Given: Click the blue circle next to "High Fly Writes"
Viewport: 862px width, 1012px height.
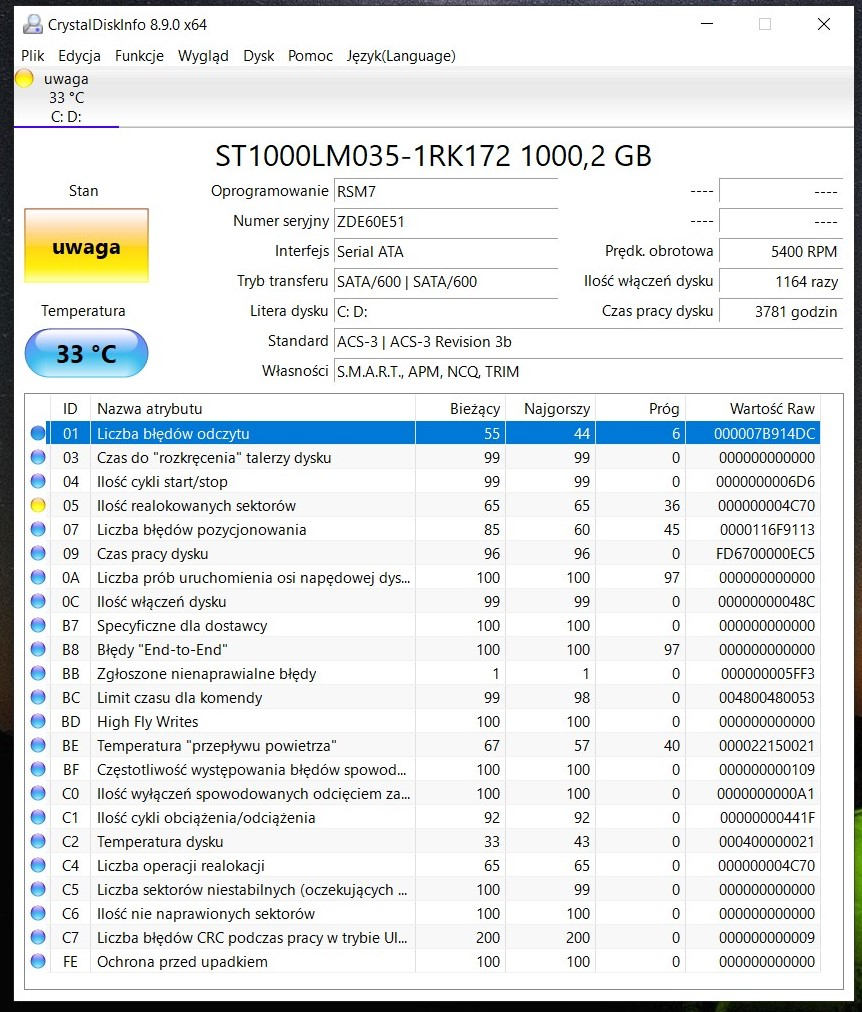Looking at the screenshot, I should point(38,721).
